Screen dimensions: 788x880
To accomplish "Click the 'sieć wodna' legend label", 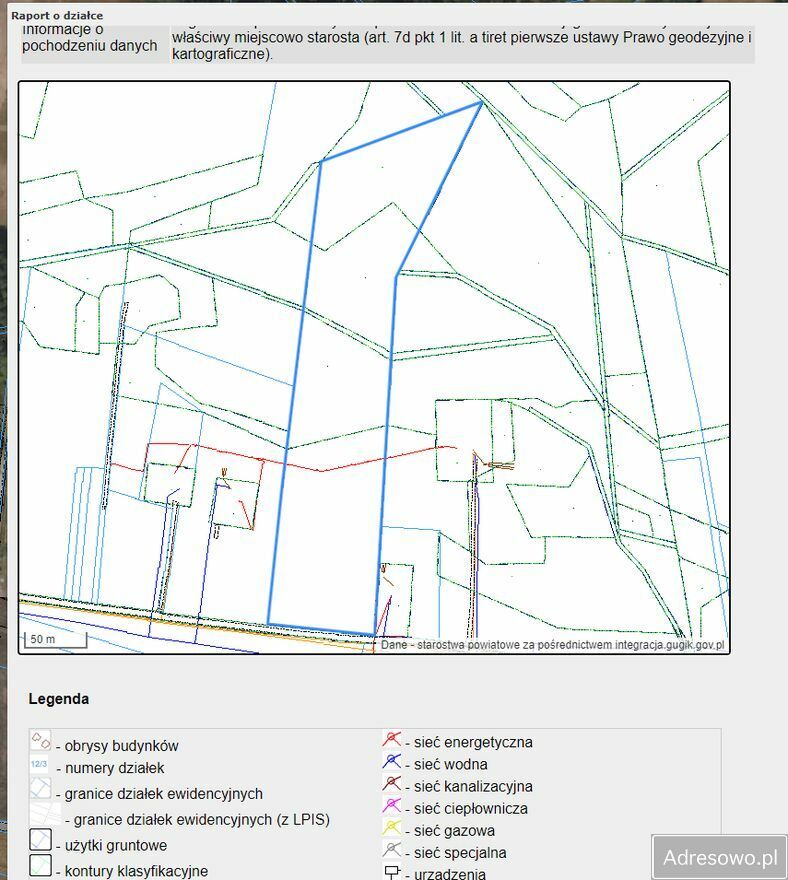I will click(451, 764).
